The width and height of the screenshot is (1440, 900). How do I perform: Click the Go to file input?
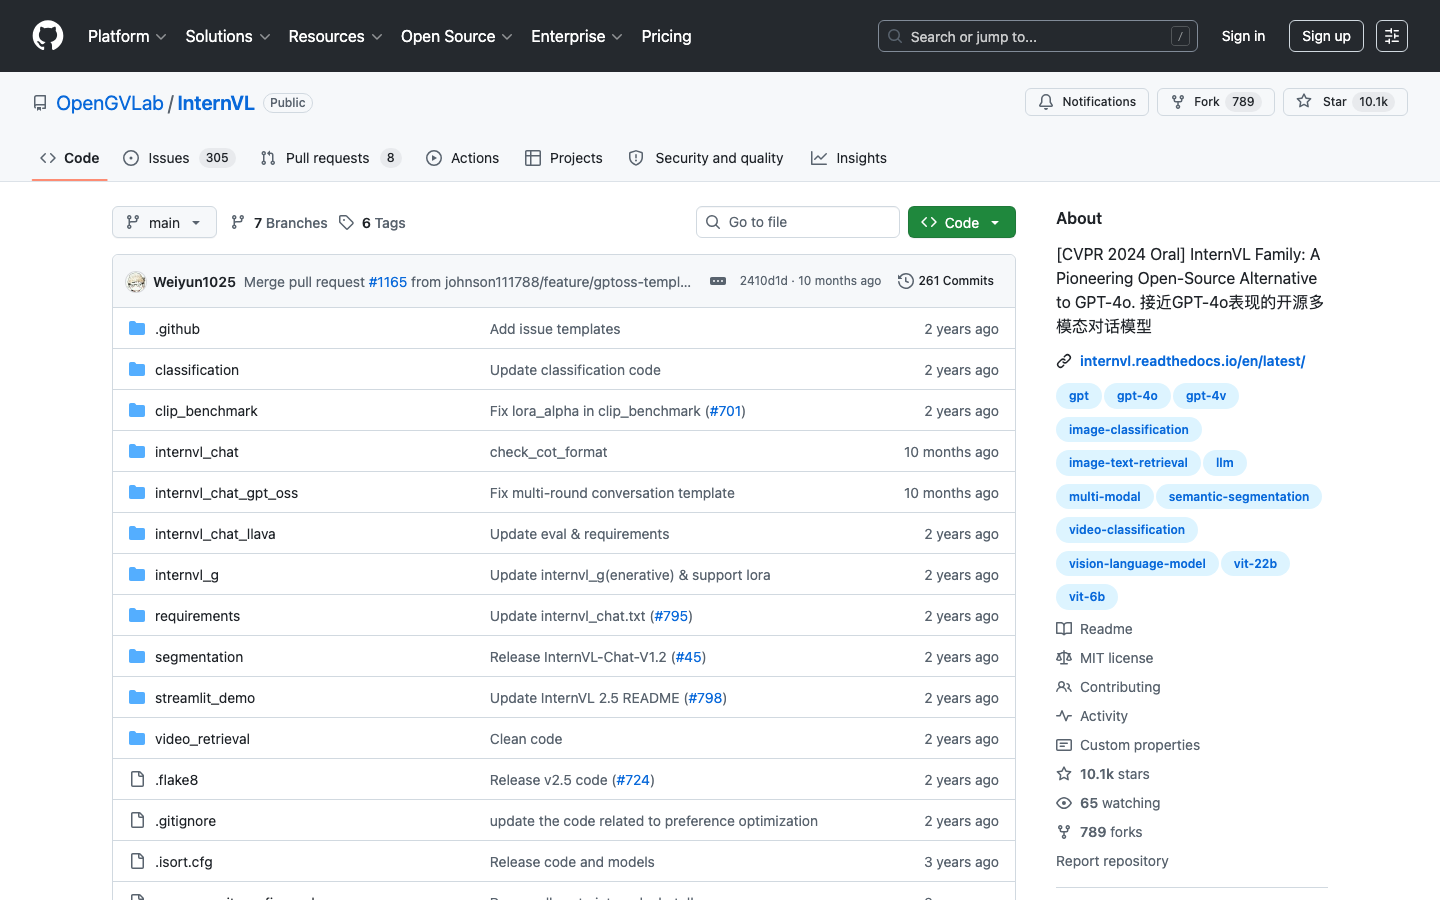(x=798, y=222)
